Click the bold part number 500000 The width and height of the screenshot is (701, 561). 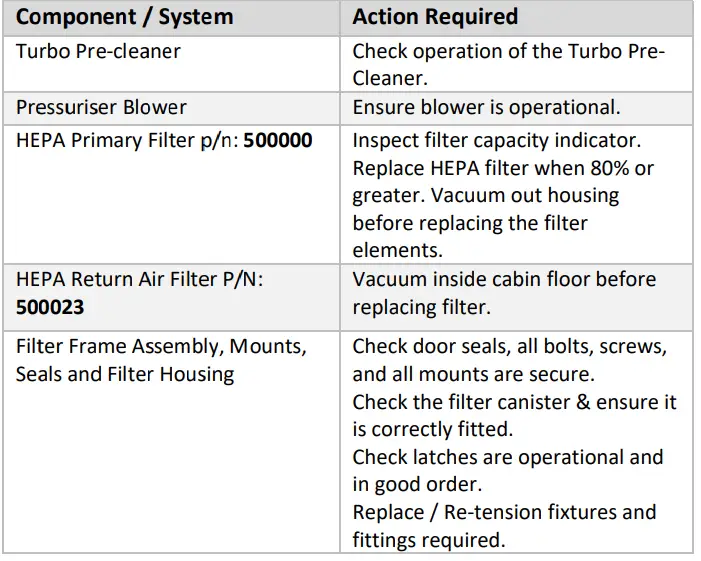[x=278, y=140]
